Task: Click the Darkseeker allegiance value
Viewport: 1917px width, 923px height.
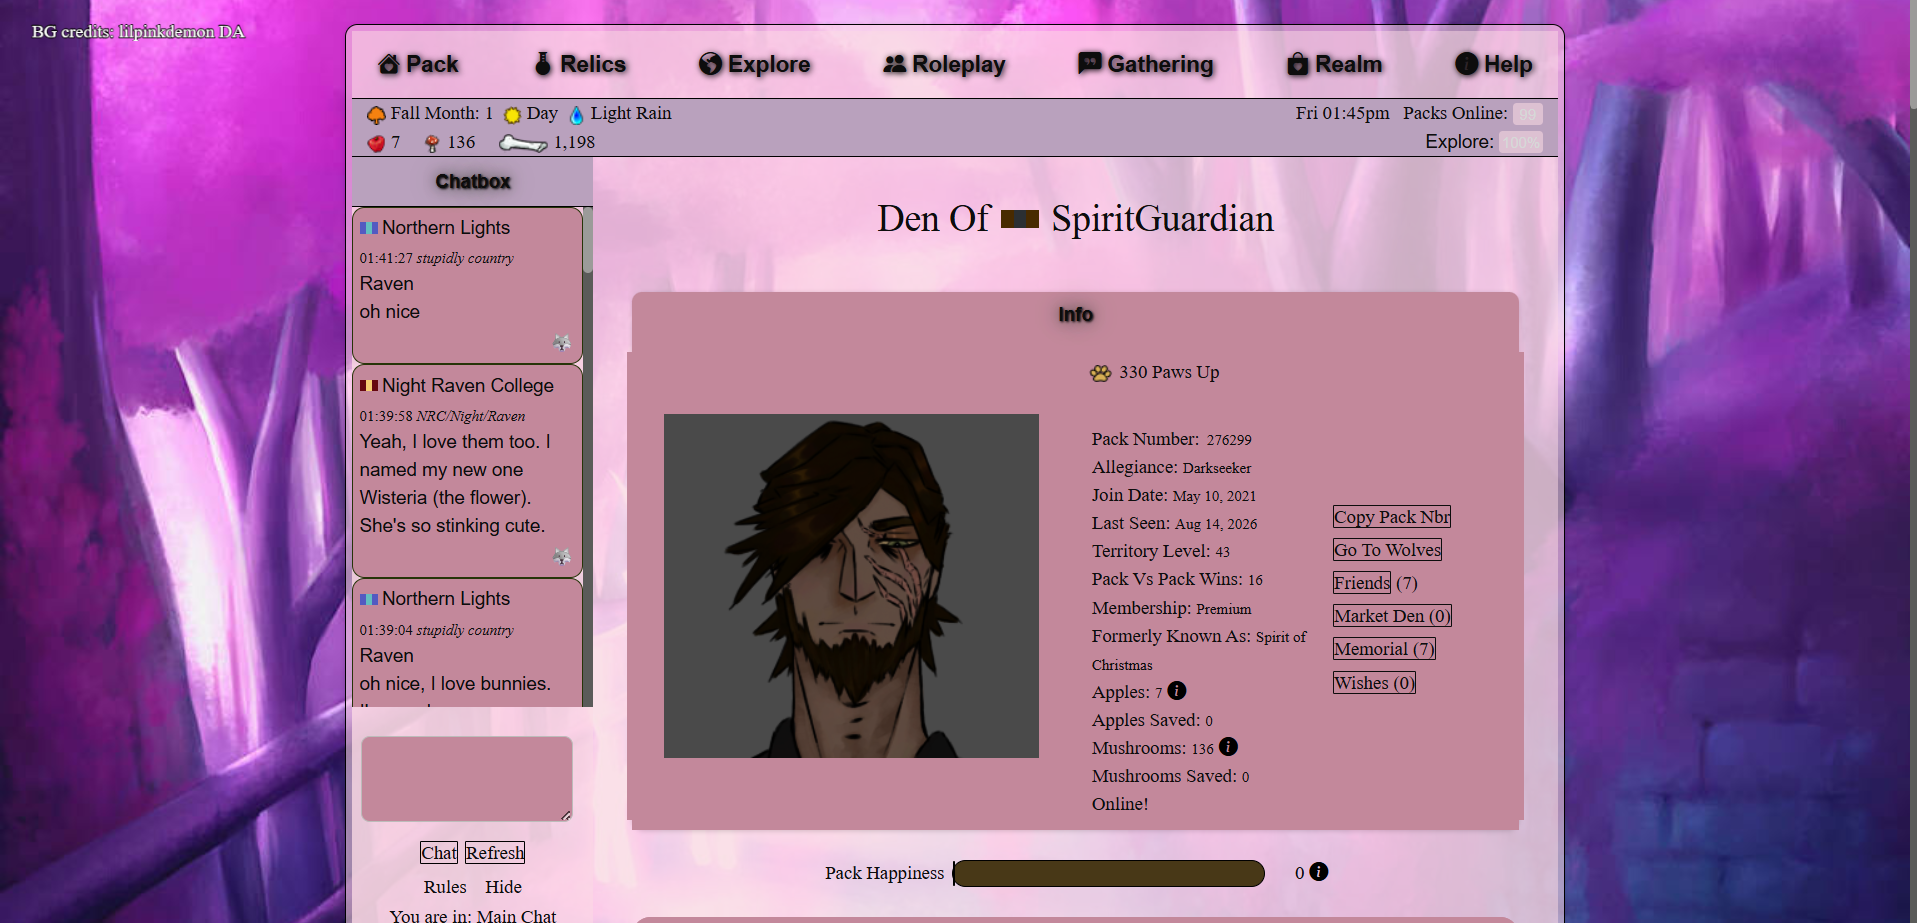Action: pos(1217,468)
